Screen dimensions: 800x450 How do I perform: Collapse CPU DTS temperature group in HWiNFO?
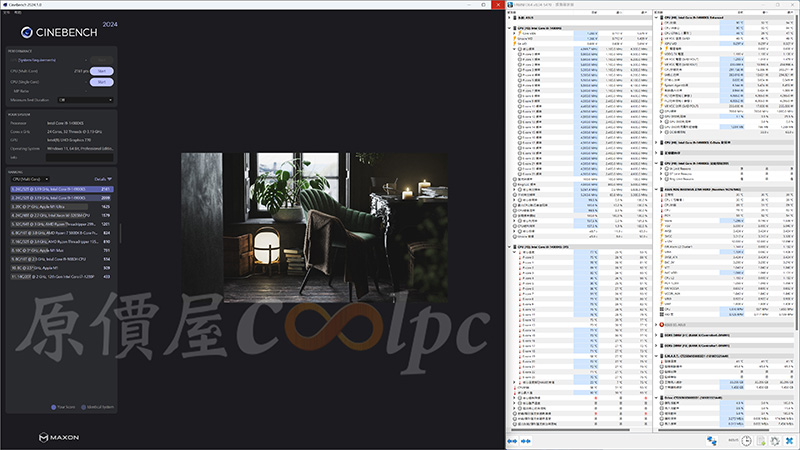tap(509, 247)
